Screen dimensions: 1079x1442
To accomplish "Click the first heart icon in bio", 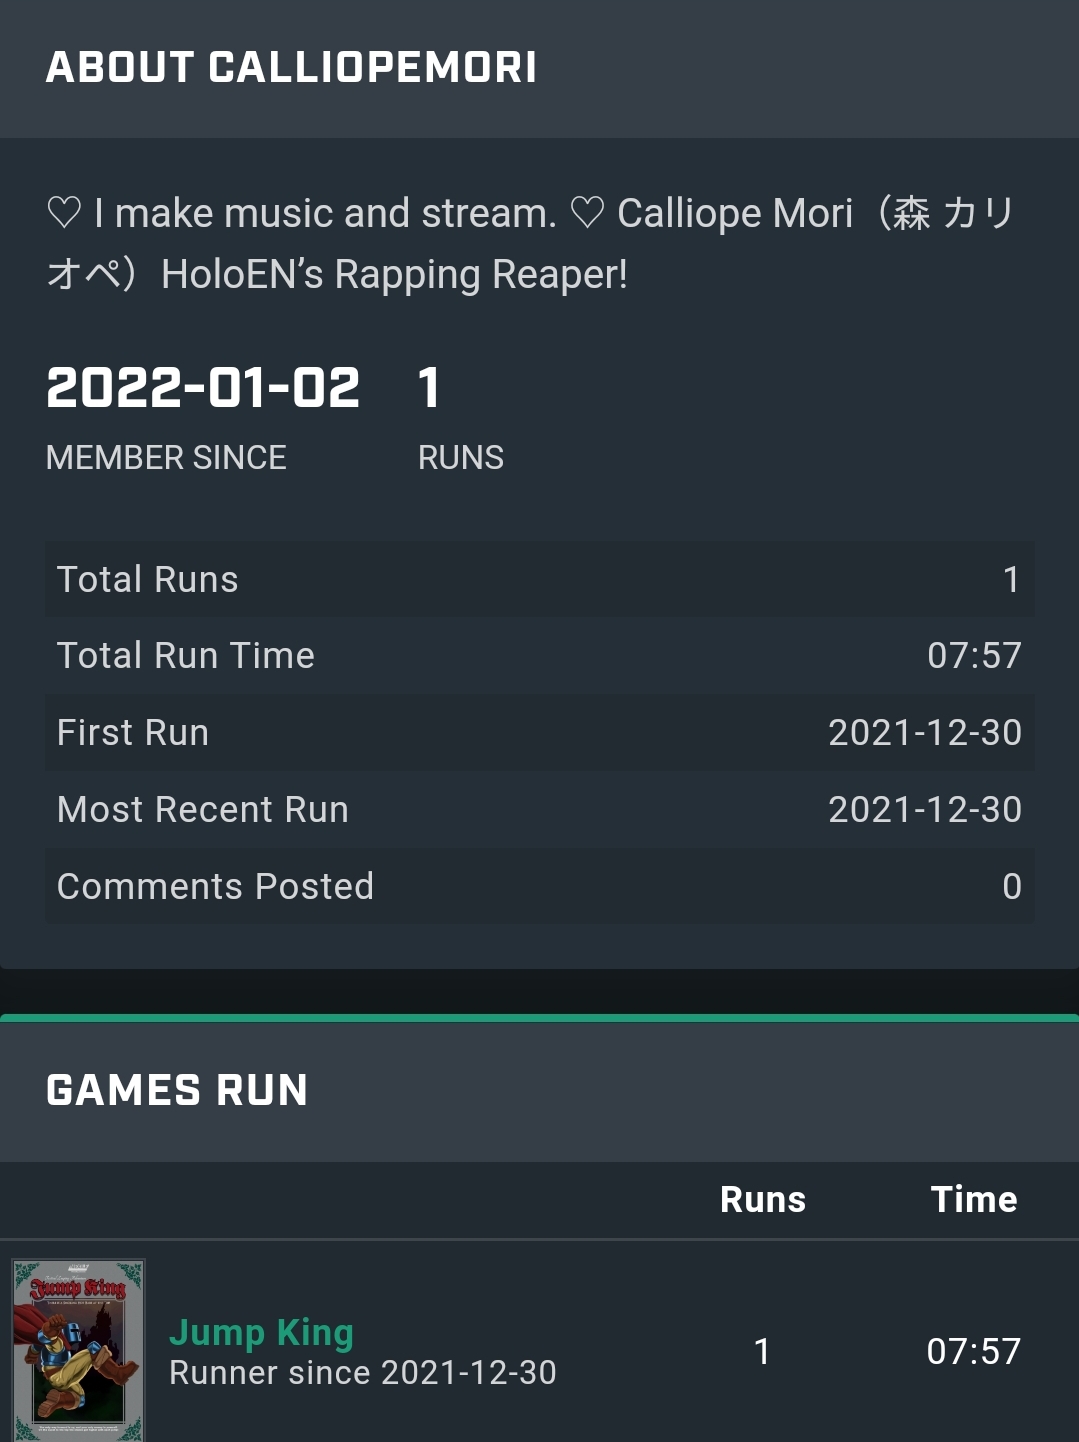I will click(64, 213).
